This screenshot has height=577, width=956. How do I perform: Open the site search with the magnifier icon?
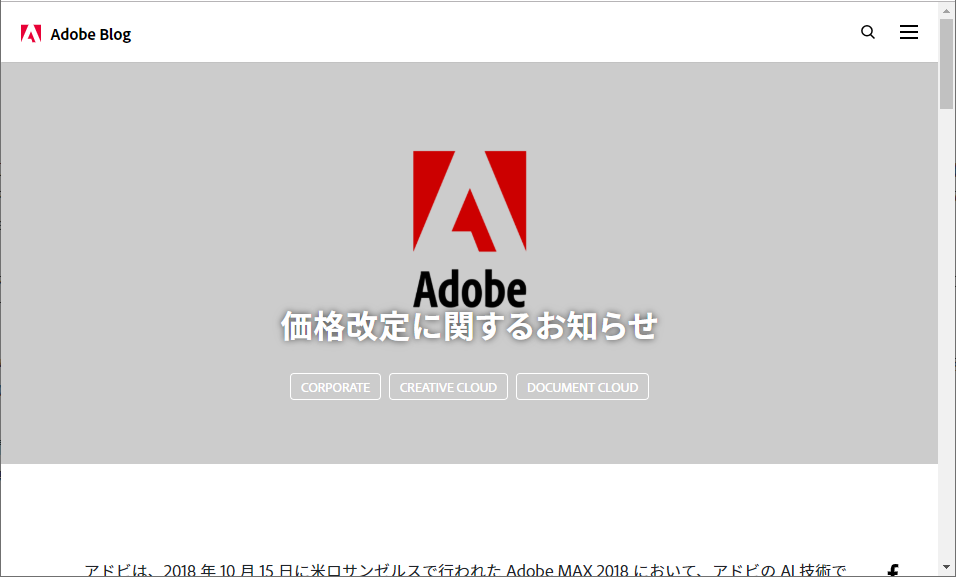[x=867, y=32]
